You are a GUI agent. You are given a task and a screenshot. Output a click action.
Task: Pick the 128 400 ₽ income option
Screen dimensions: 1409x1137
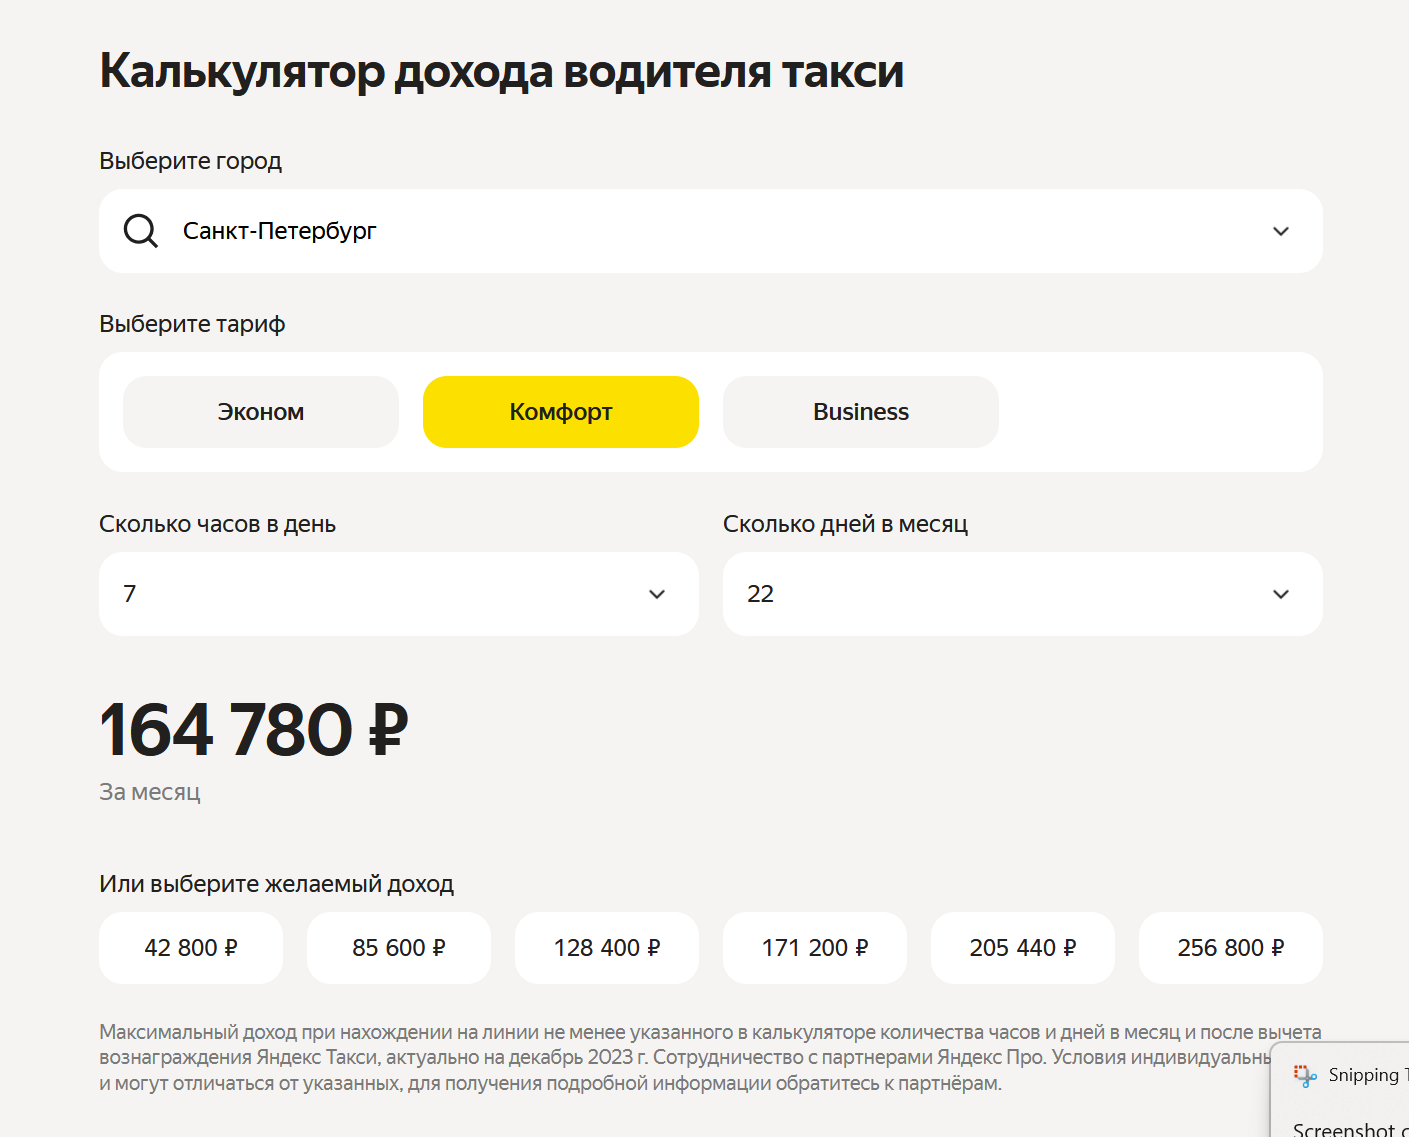(x=607, y=948)
